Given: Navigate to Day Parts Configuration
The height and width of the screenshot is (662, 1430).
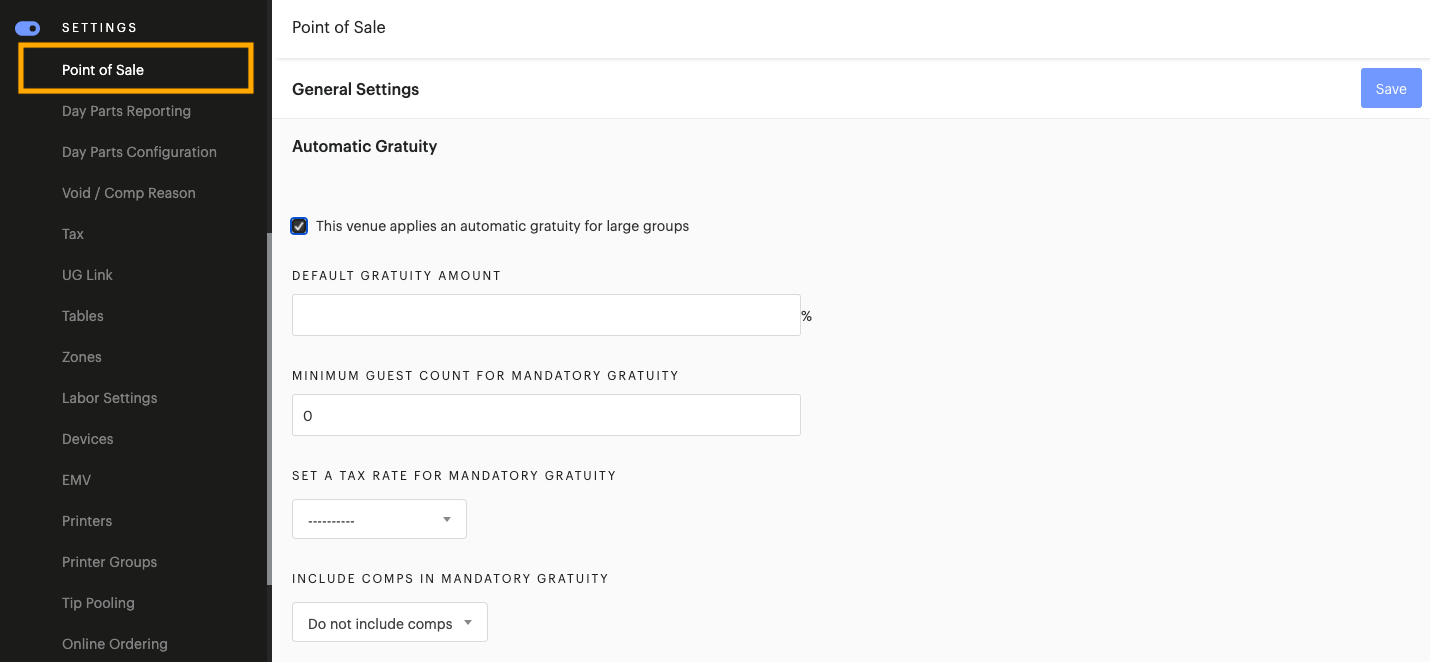Looking at the screenshot, I should click(139, 152).
